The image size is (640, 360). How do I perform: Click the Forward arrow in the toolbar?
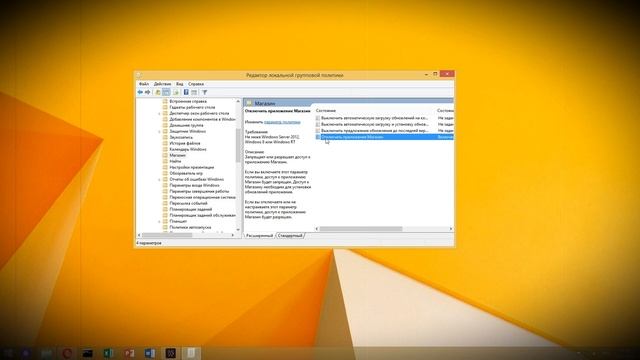click(x=147, y=92)
